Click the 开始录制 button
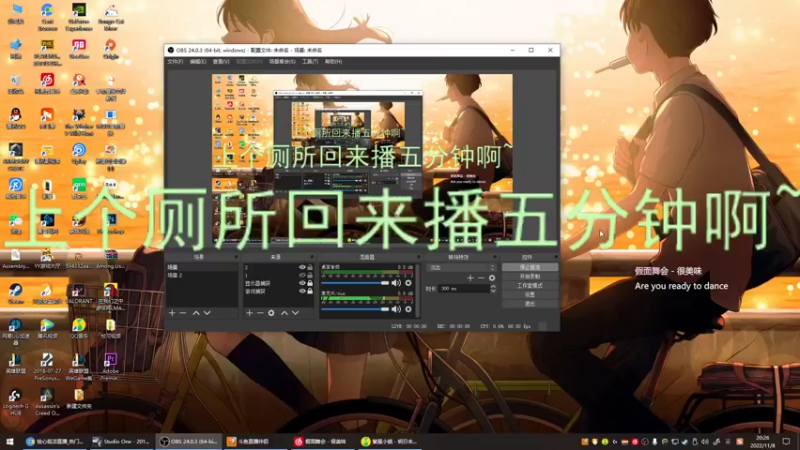800x450 pixels. point(530,277)
